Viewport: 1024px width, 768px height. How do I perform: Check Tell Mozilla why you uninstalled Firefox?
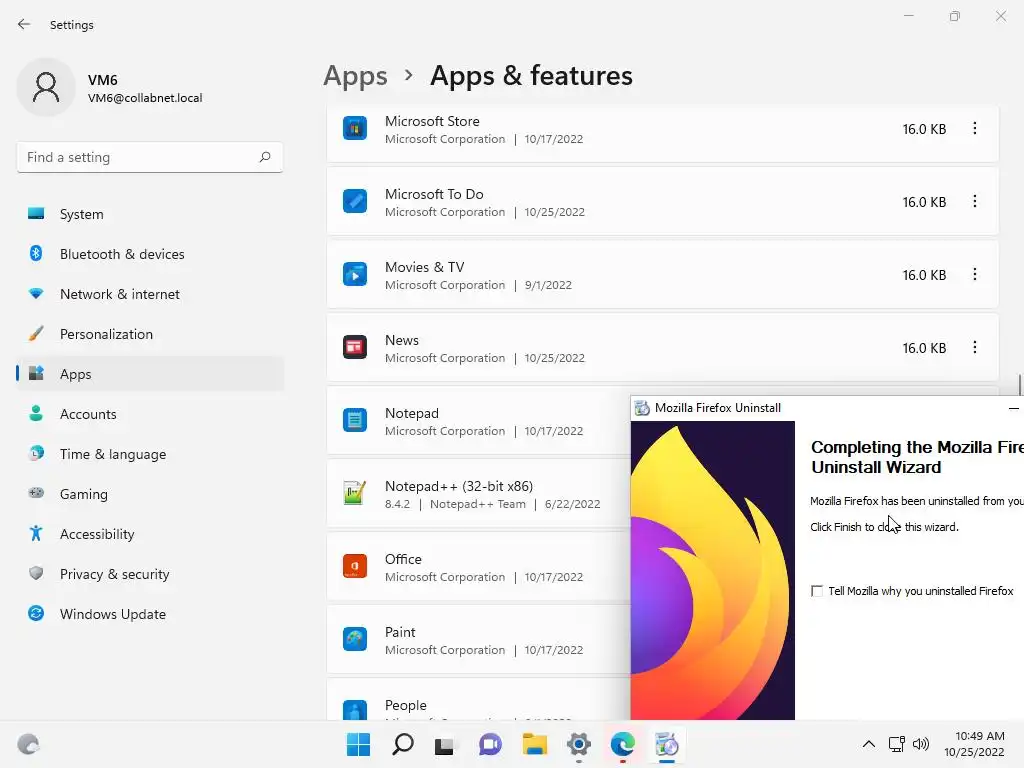pos(816,591)
